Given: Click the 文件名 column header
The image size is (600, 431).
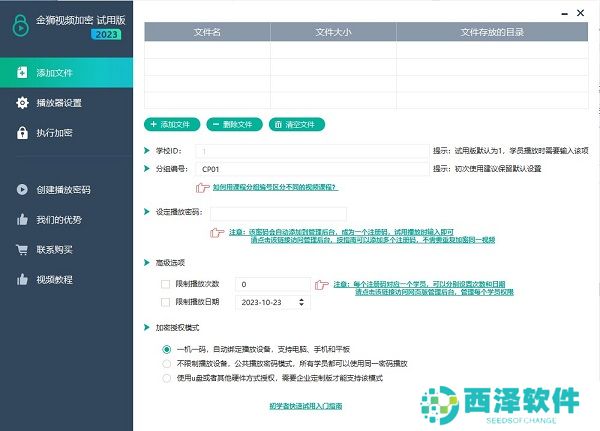Looking at the screenshot, I should (x=207, y=32).
